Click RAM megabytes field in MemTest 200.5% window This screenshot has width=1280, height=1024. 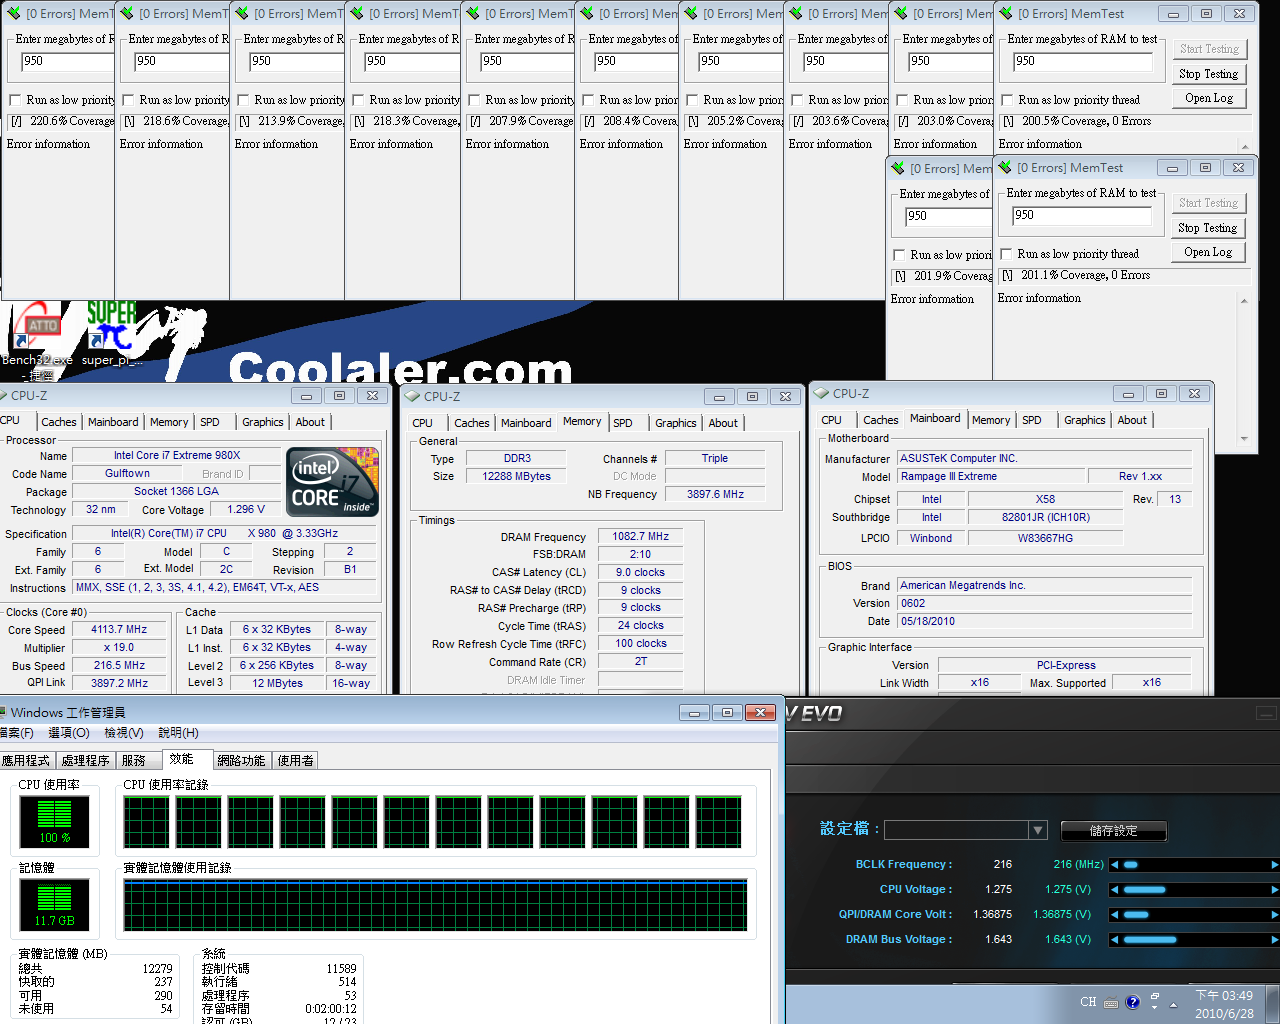[1081, 61]
